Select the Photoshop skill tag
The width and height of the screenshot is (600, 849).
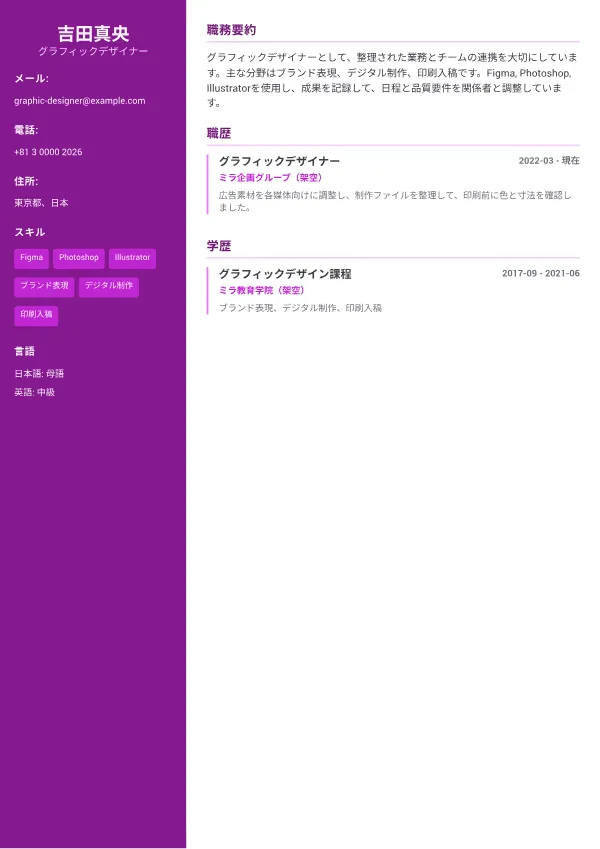click(79, 258)
